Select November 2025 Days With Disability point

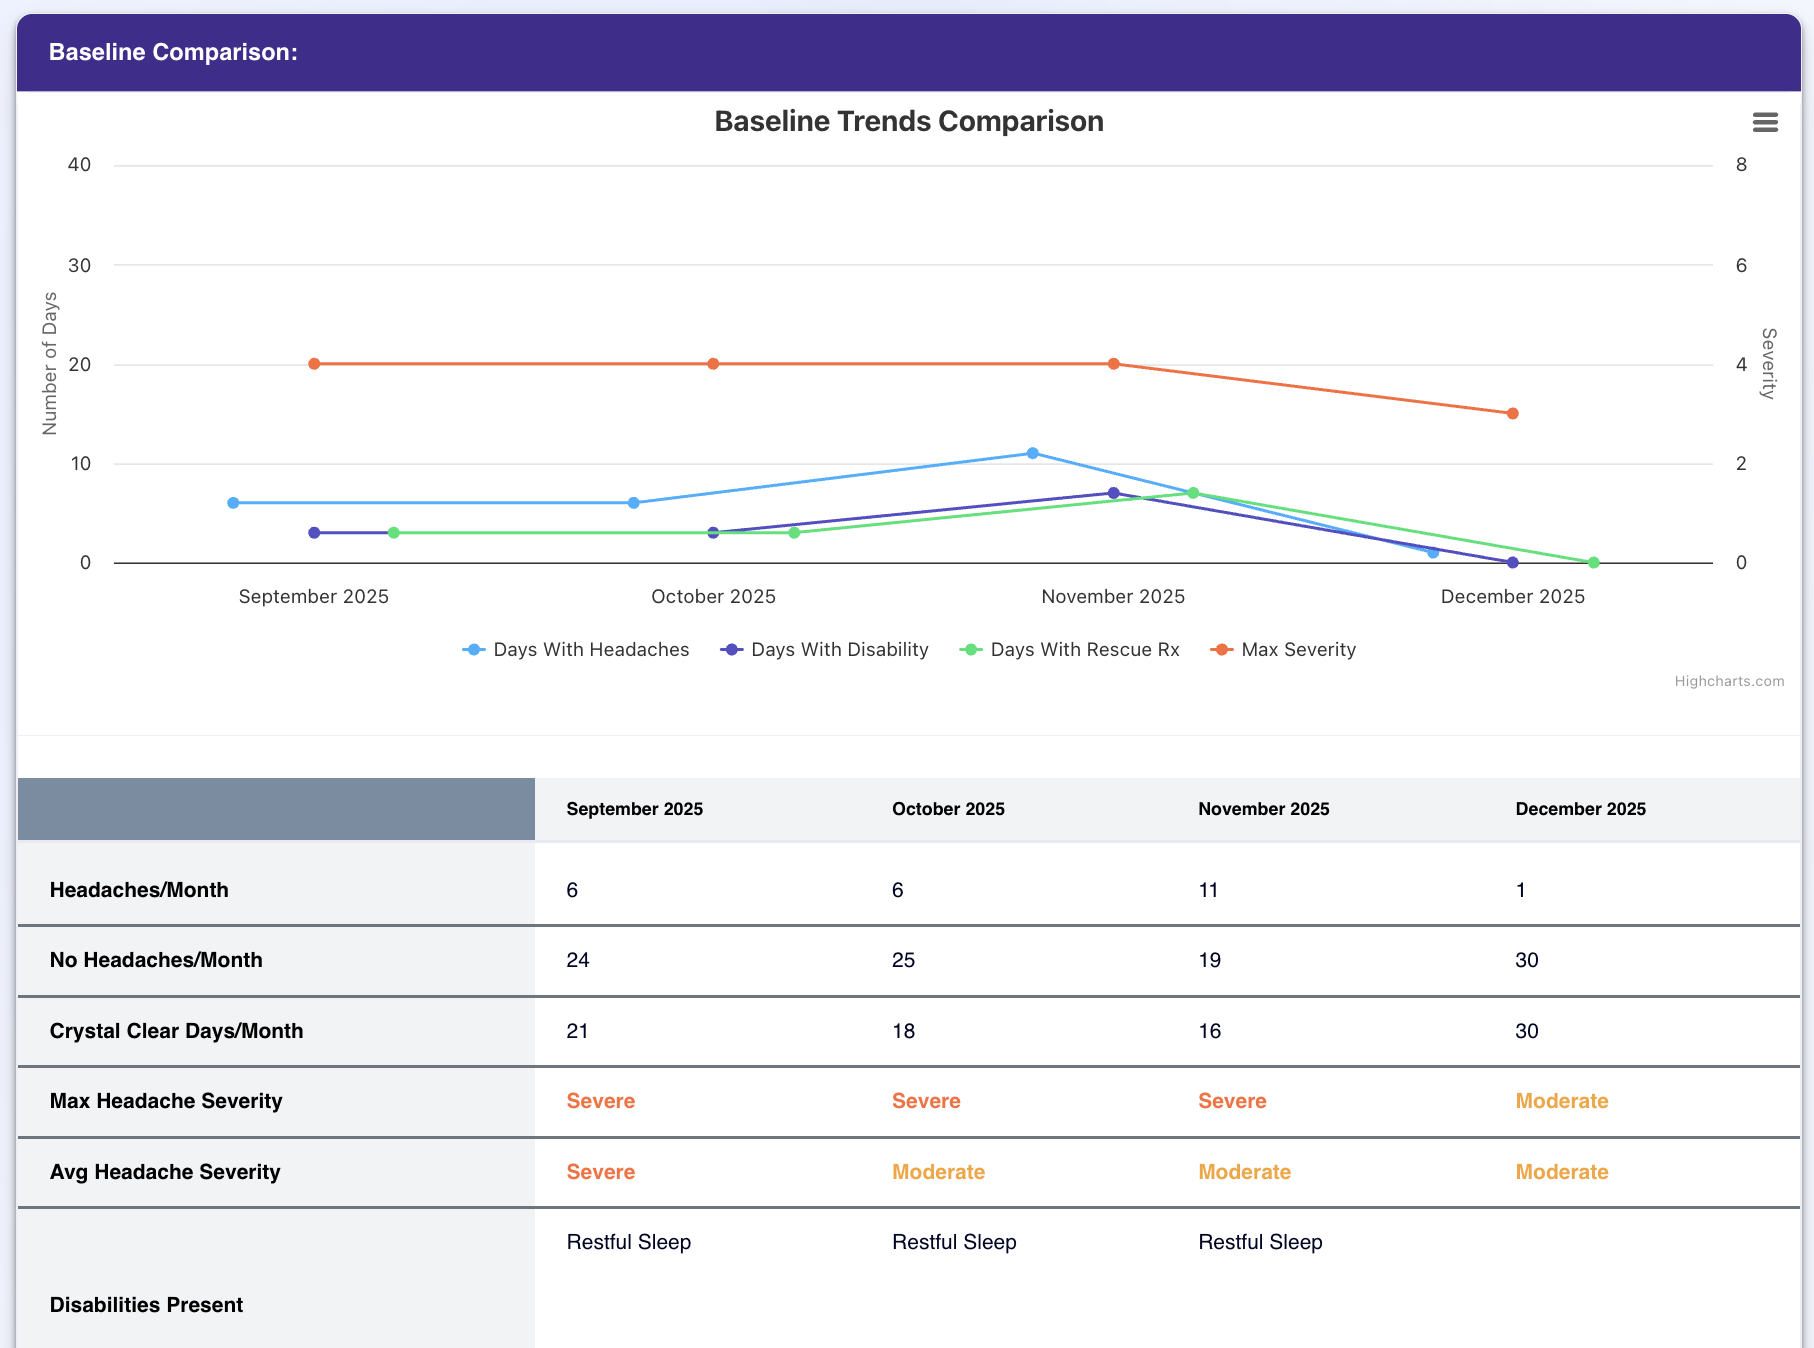pos(1114,493)
